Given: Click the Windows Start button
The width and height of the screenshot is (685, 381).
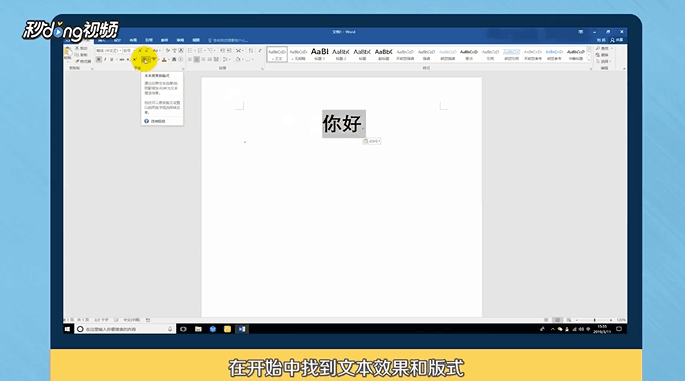Looking at the screenshot, I should (x=67, y=329).
